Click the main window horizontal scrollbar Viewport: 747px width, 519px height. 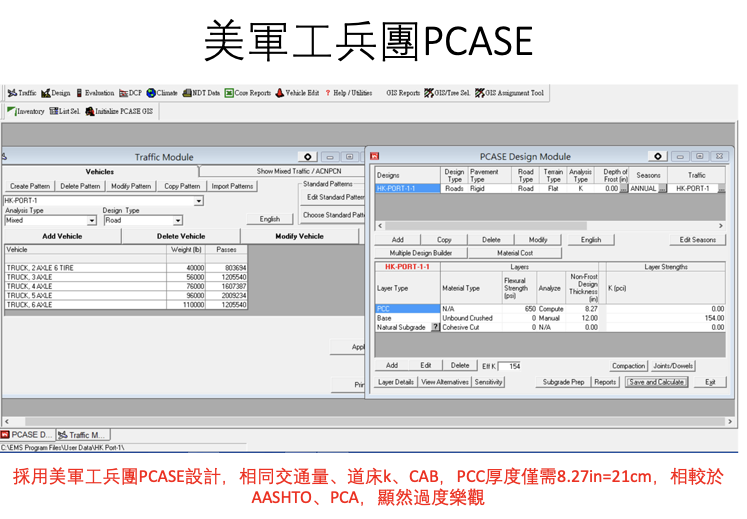click(368, 421)
